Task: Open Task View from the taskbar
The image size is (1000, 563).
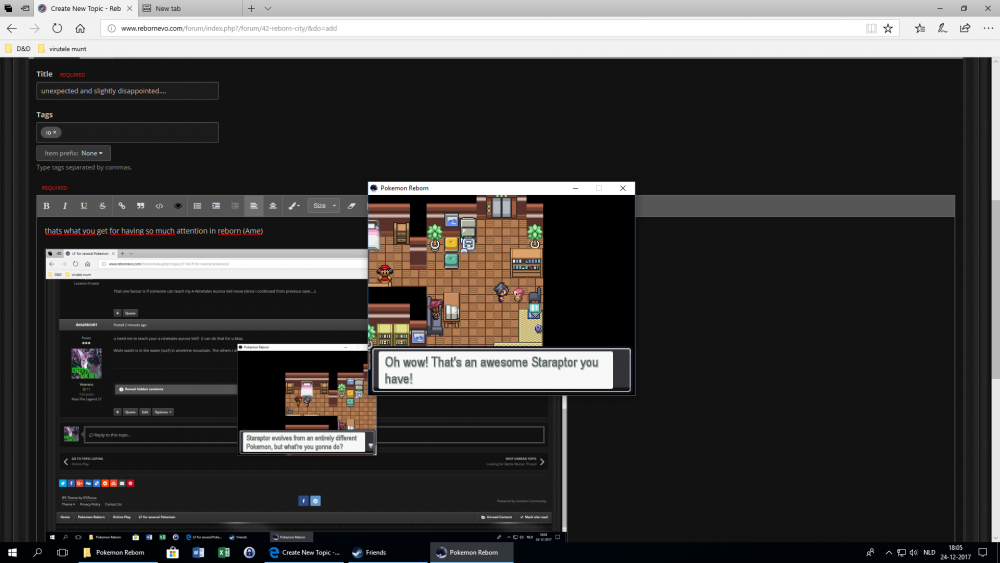Action: tap(62, 553)
